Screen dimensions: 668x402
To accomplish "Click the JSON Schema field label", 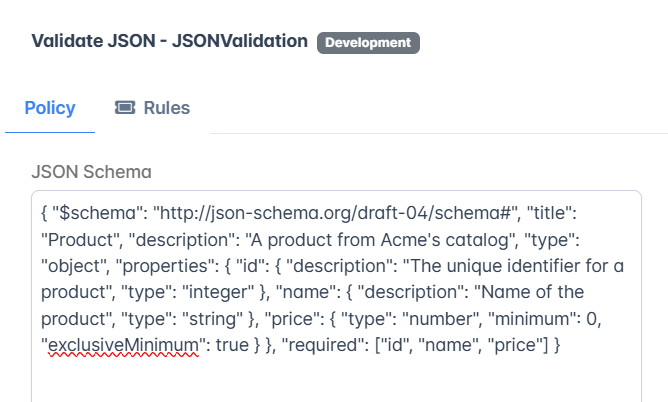I will [91, 172].
